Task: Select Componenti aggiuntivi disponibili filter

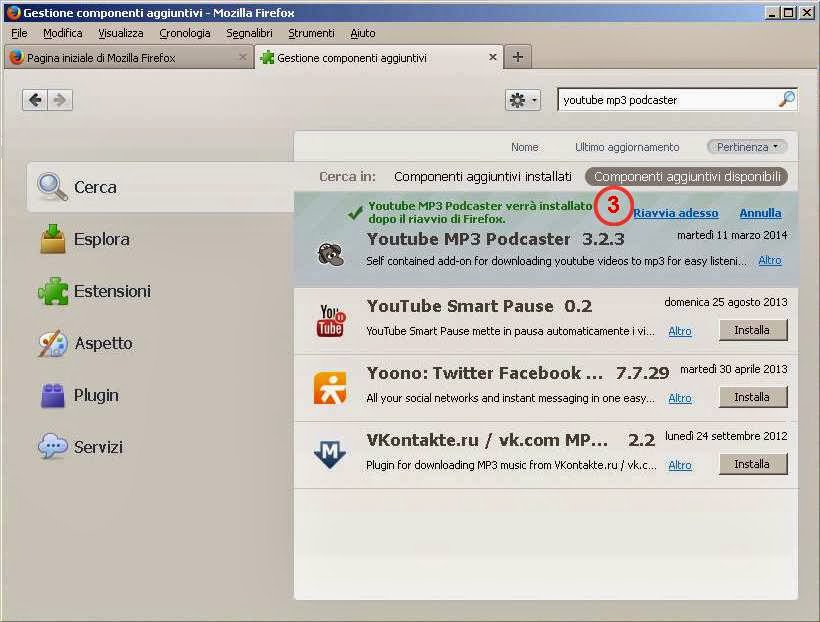Action: click(x=687, y=177)
